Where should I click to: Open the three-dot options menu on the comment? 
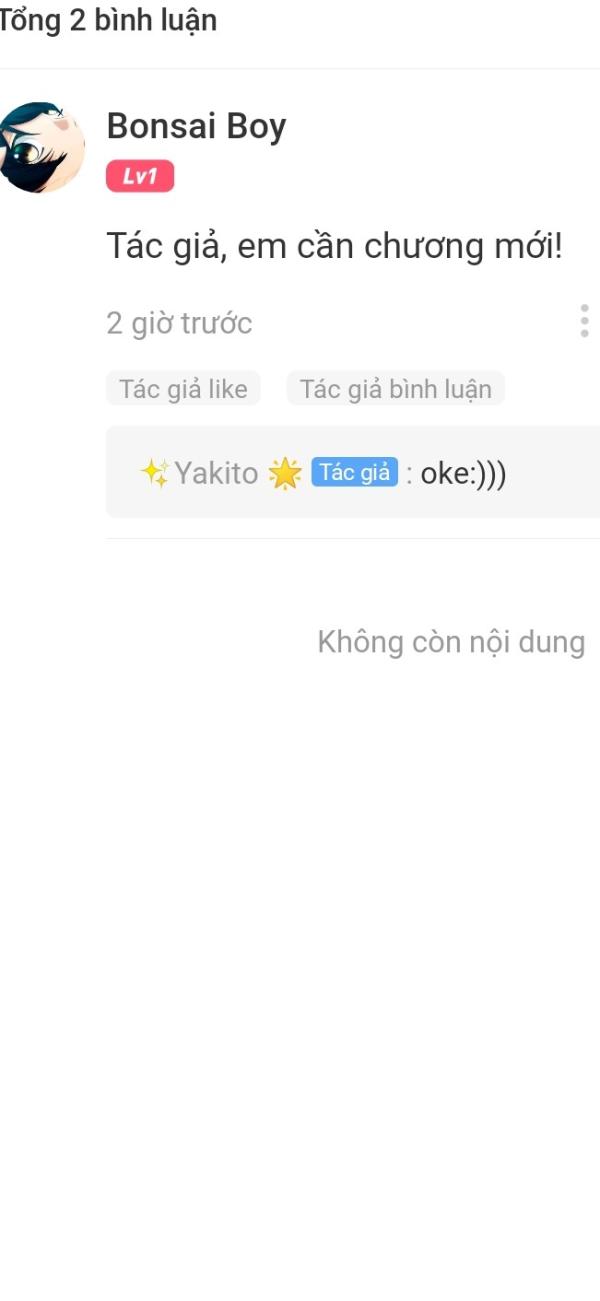click(584, 321)
